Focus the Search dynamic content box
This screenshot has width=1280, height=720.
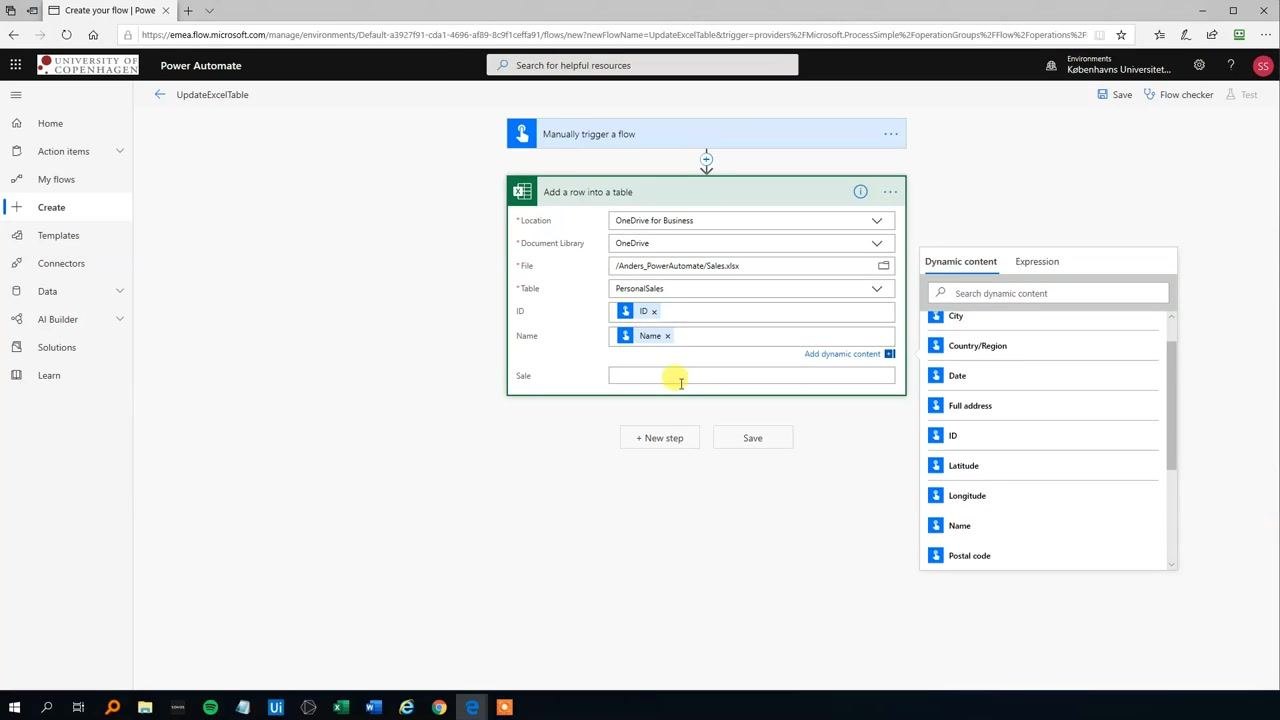1048,293
